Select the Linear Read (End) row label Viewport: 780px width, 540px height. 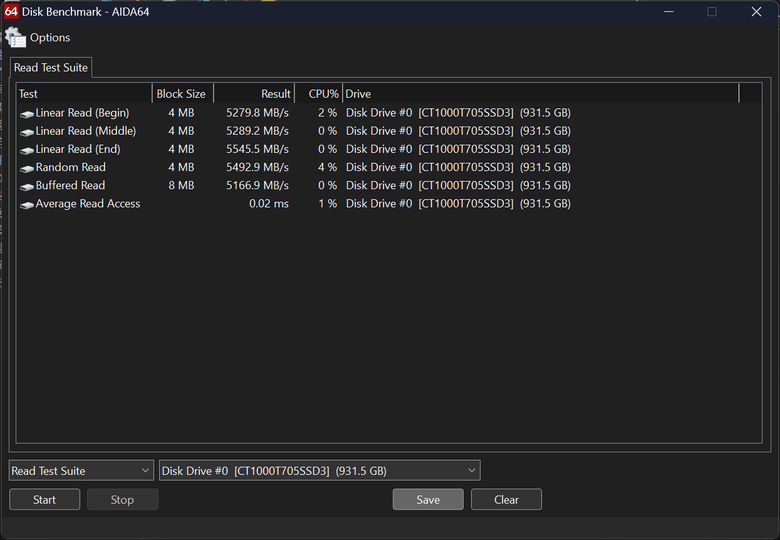(78, 149)
